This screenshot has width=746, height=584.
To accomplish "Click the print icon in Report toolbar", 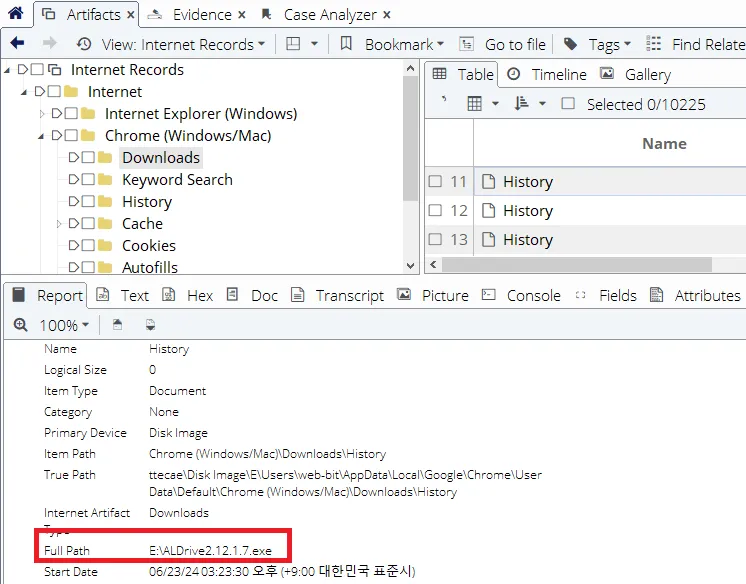I will point(151,325).
